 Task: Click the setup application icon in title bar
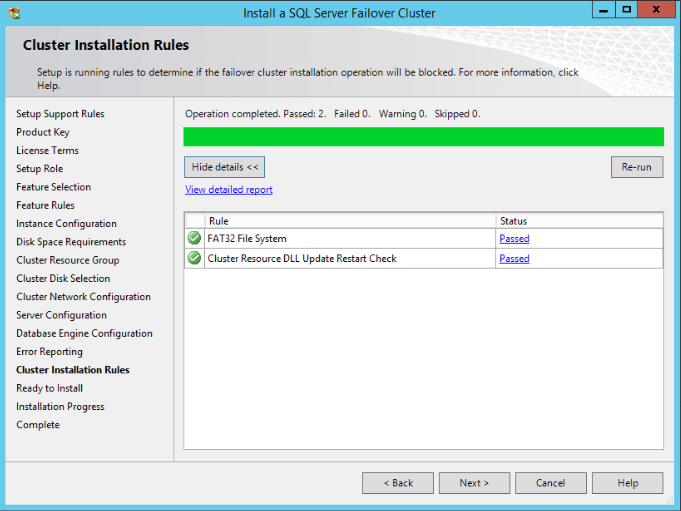pyautogui.click(x=12, y=12)
